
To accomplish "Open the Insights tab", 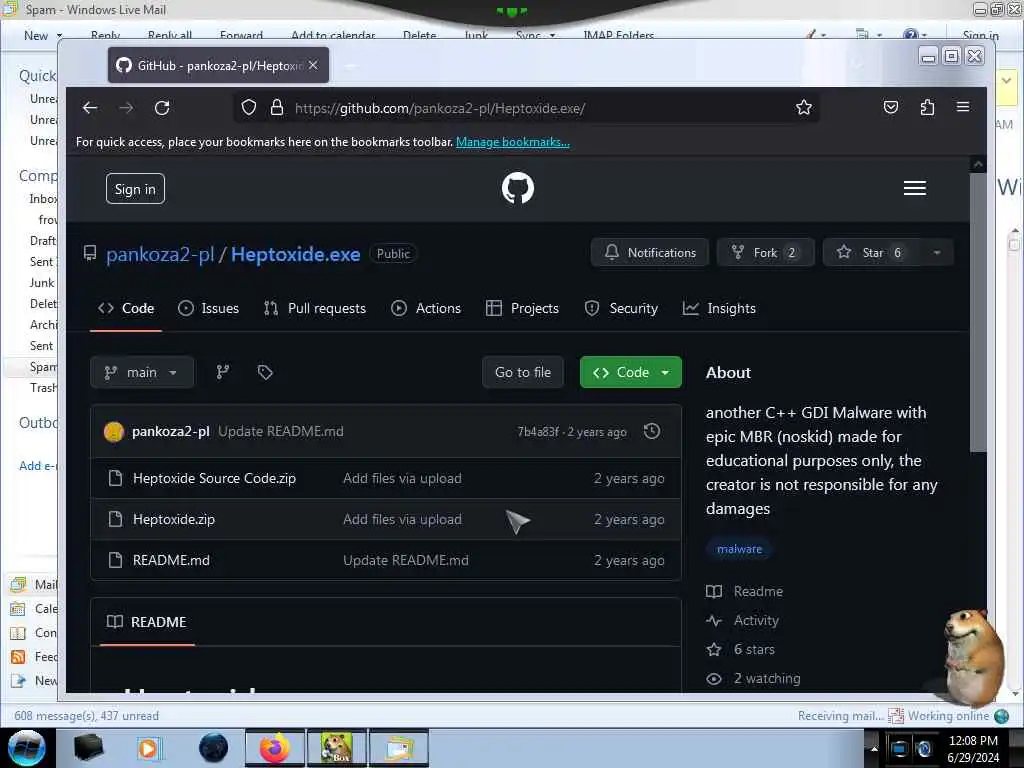I will tap(719, 308).
